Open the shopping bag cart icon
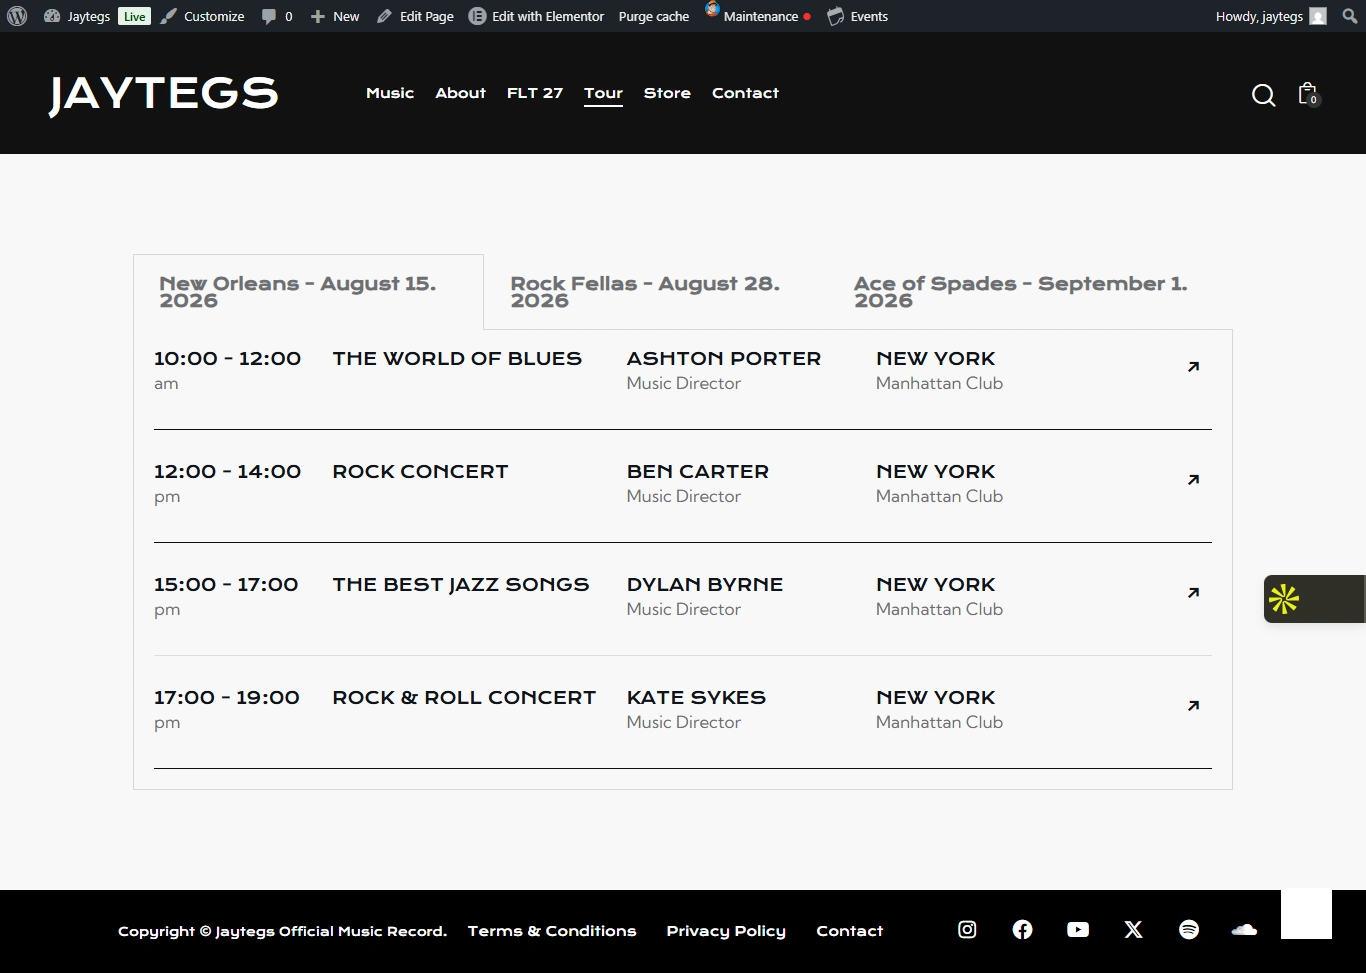1366x973 pixels. tap(1308, 94)
